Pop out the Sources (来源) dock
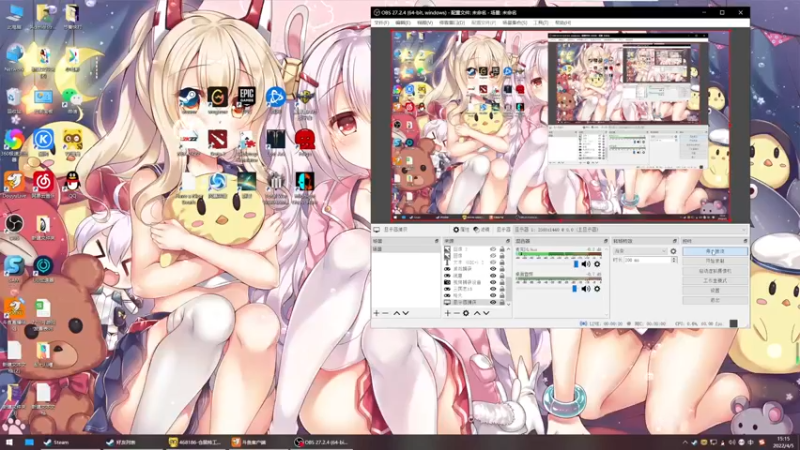 508,241
